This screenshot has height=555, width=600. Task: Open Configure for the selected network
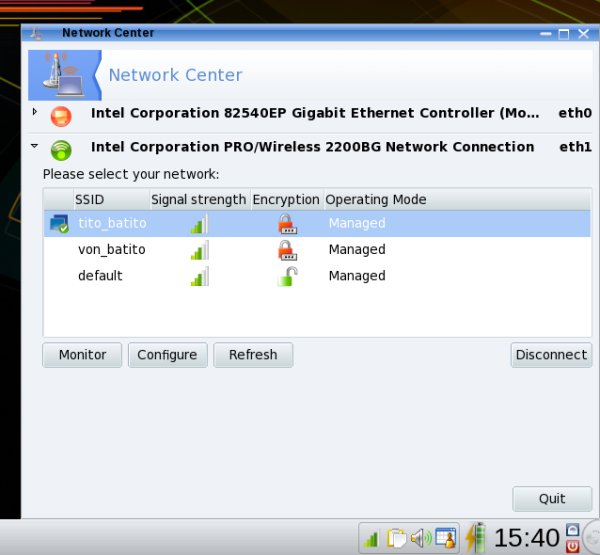click(x=168, y=355)
